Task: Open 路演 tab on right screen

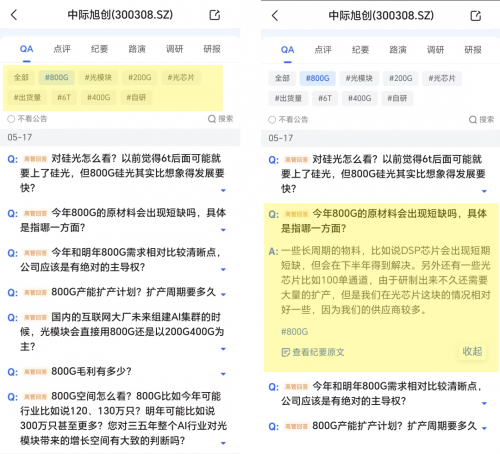Action: click(x=398, y=50)
